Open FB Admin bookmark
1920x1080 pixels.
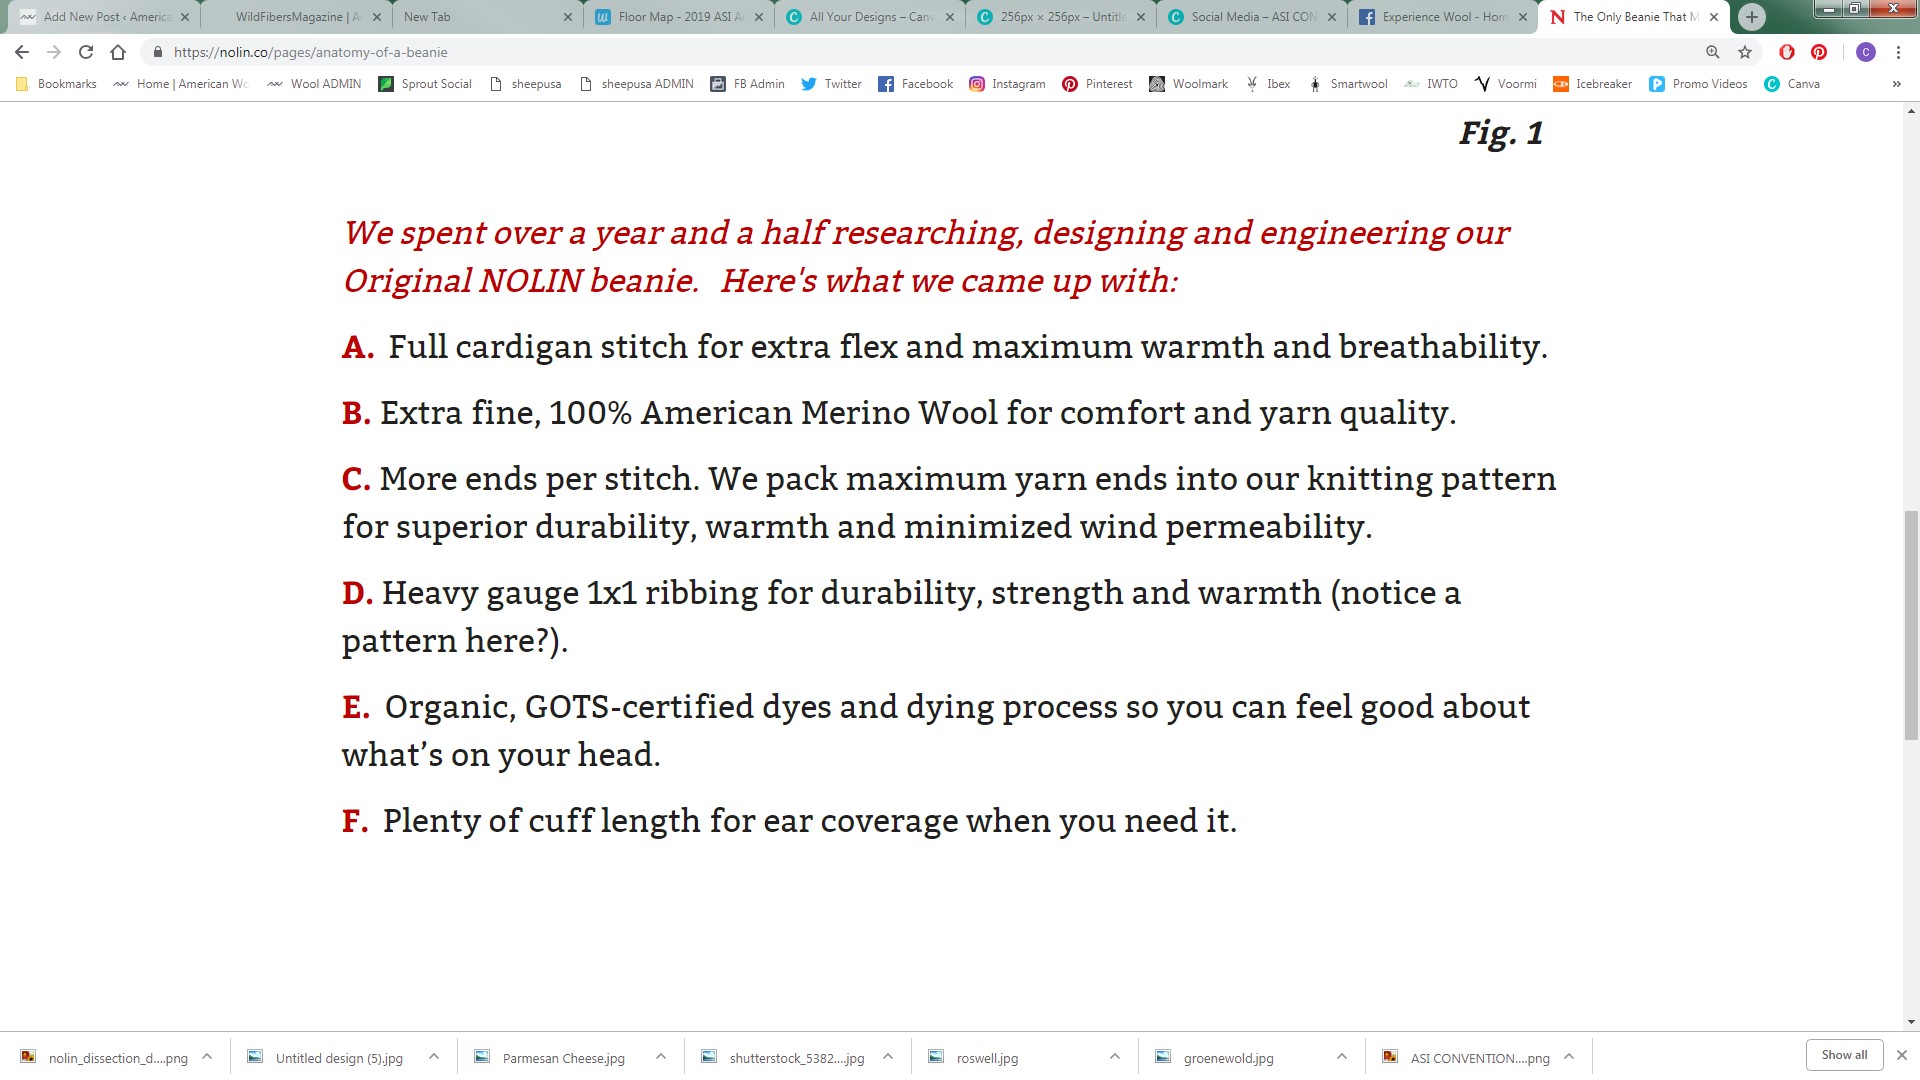(x=748, y=84)
